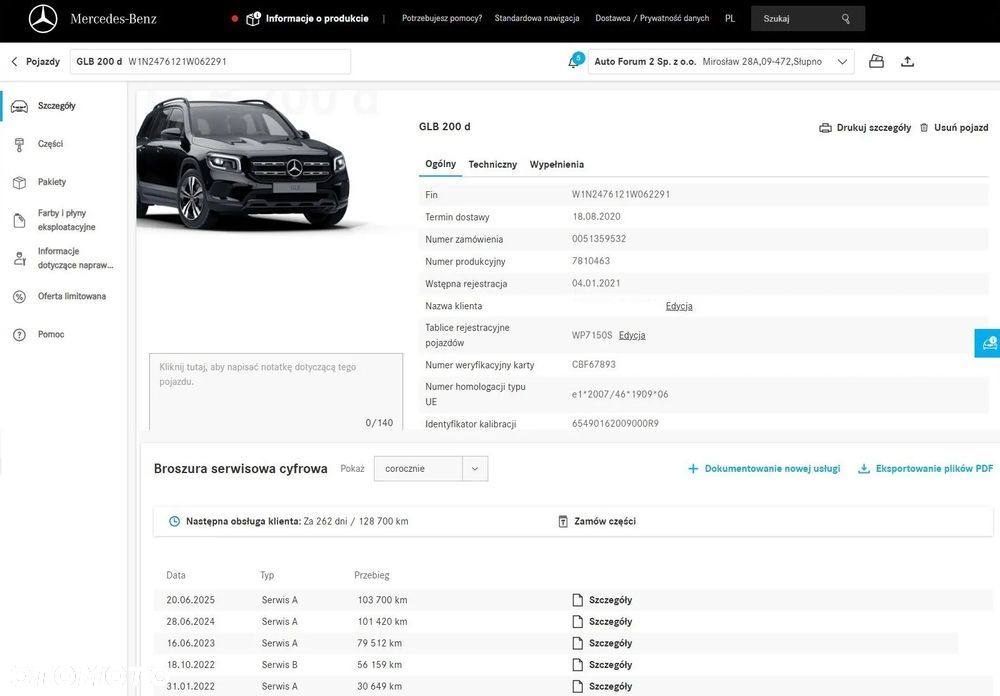Click Usuń pojazd text

coord(961,128)
